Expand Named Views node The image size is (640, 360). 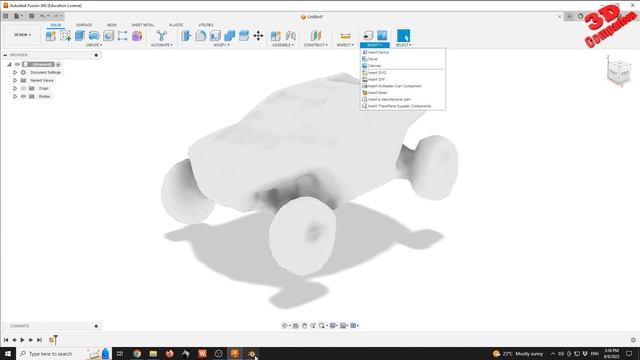pyautogui.click(x=15, y=80)
